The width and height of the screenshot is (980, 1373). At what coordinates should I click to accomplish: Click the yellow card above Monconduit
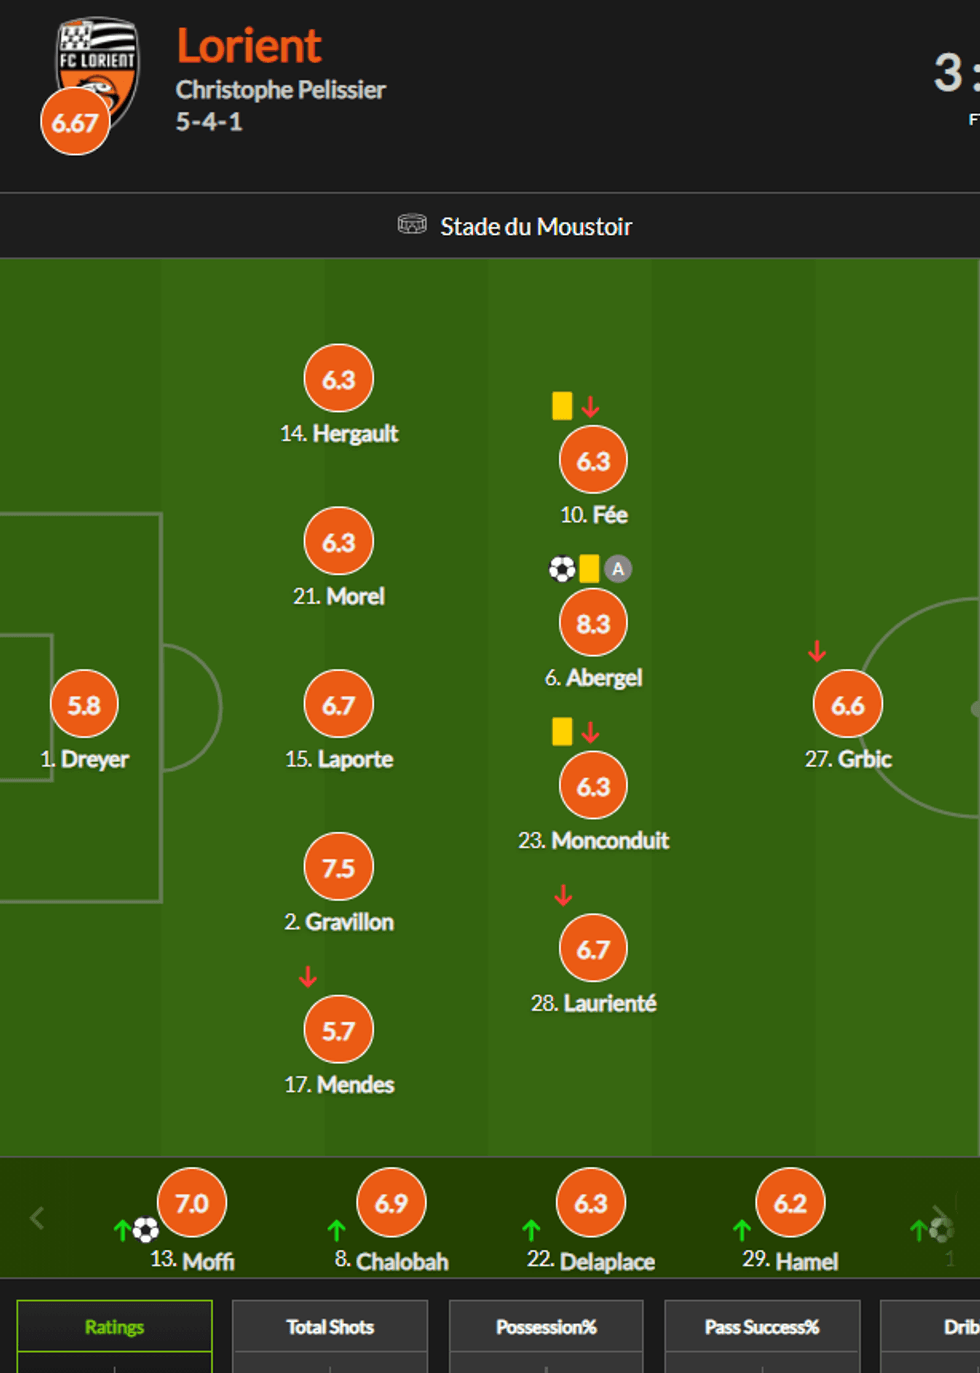pos(562,731)
